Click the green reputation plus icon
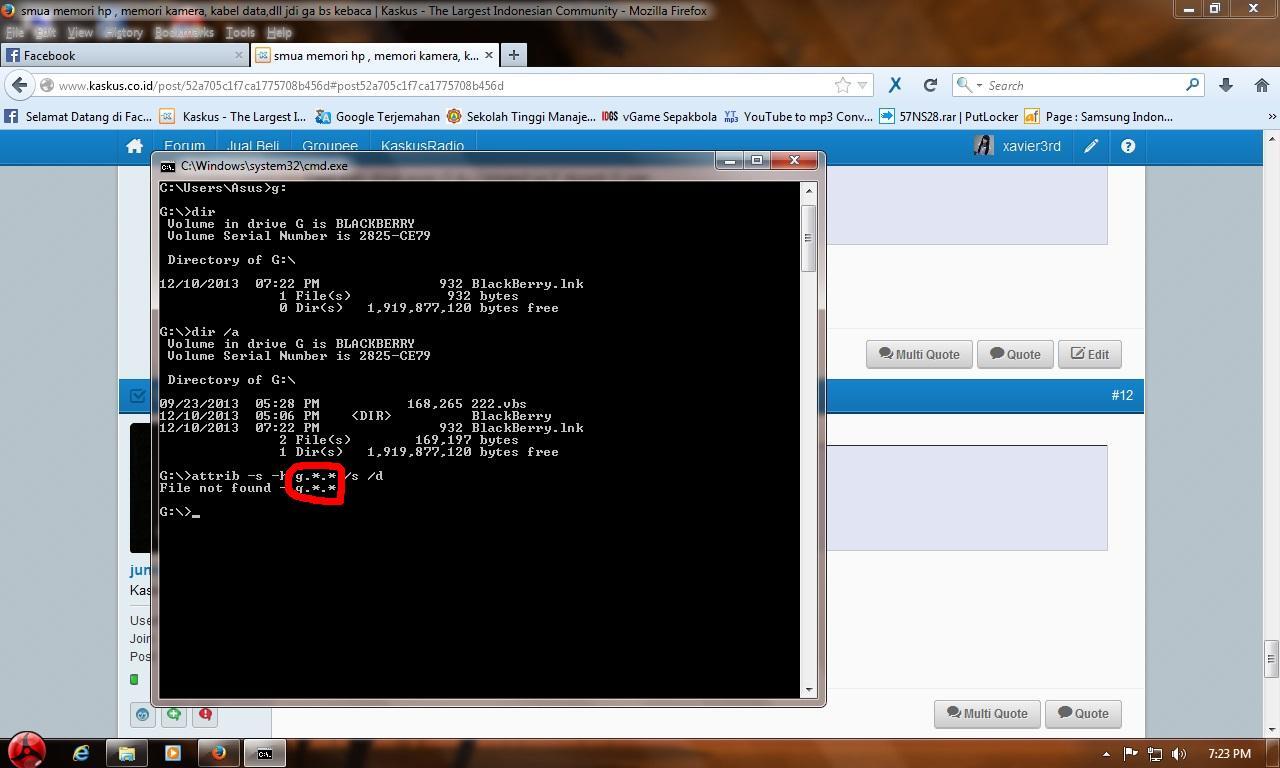The image size is (1280, 768). [x=174, y=714]
